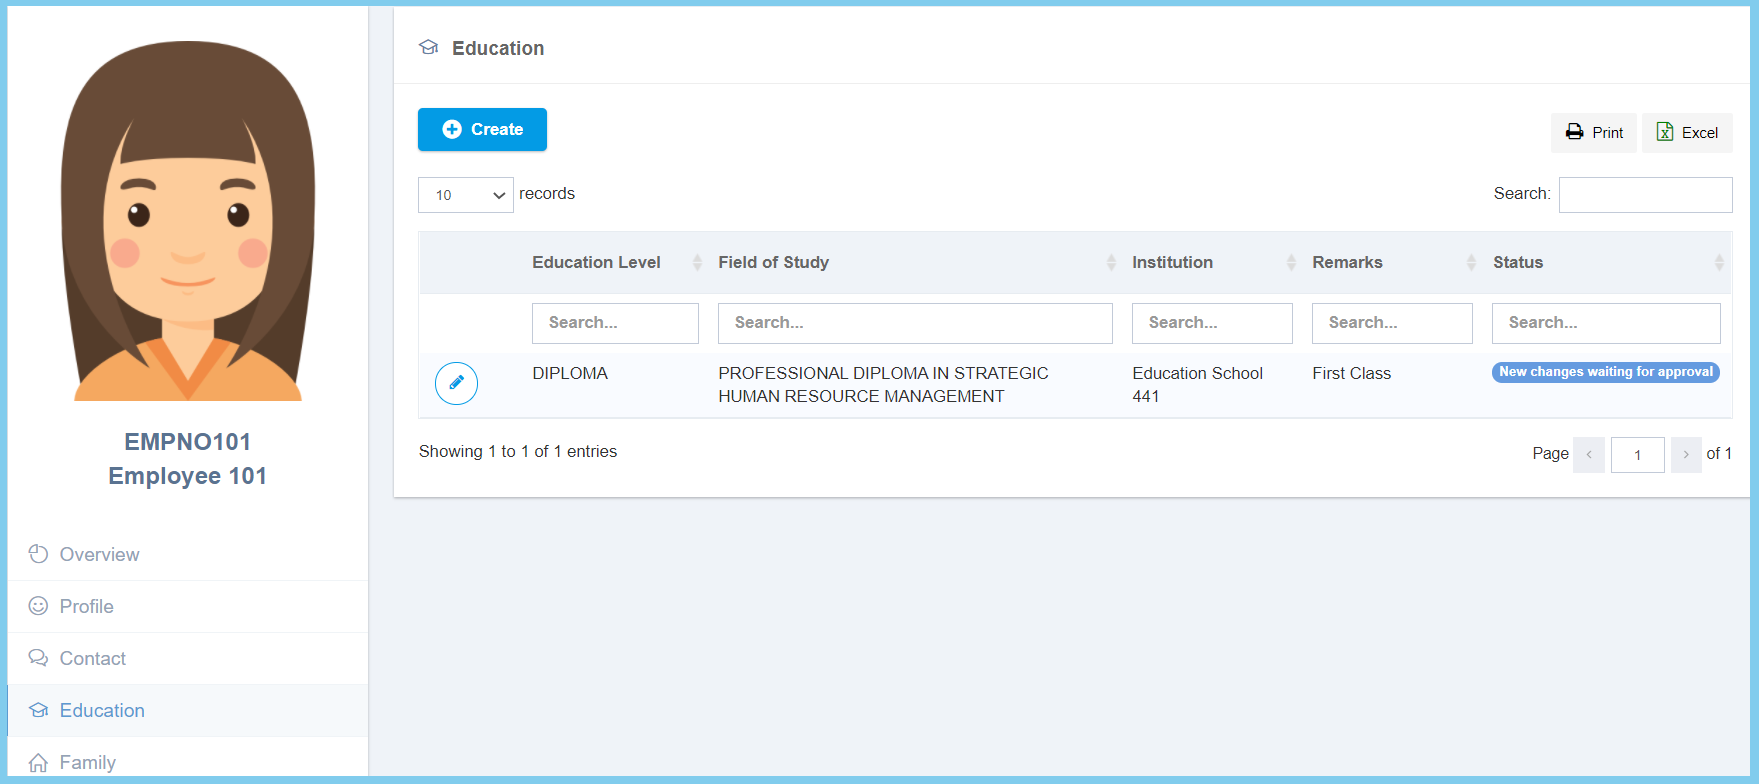
Task: Click the printer icon in Print button
Action: pyautogui.click(x=1575, y=132)
